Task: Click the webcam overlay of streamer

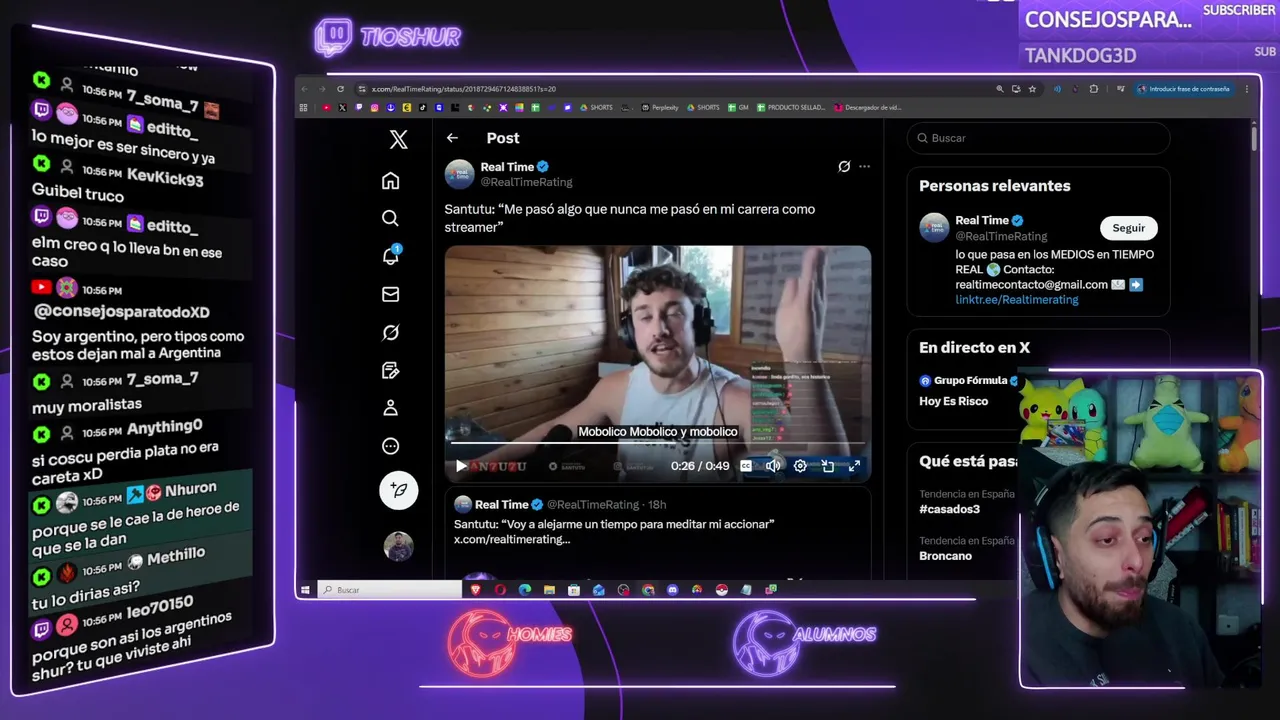Action: 1141,530
